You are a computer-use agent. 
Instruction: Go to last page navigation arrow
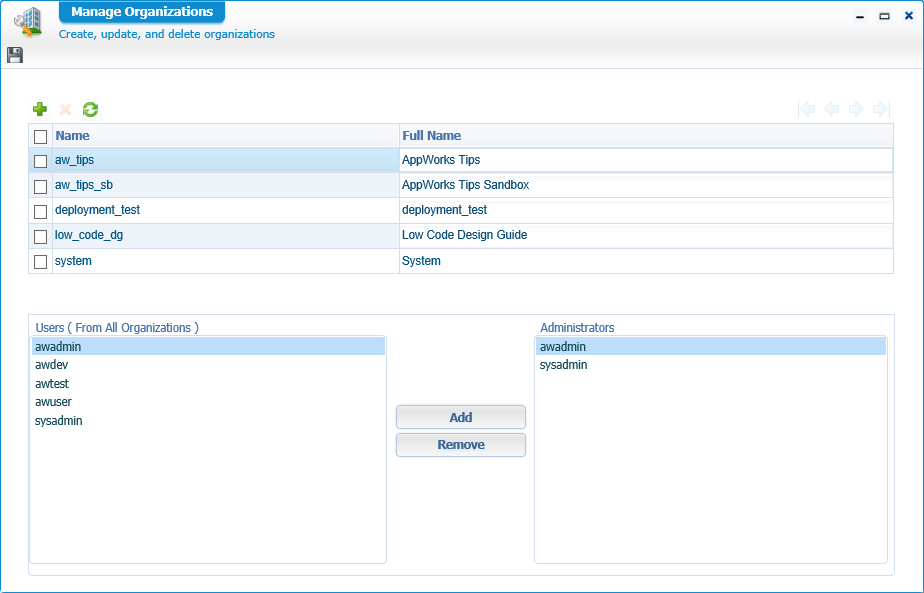(882, 109)
